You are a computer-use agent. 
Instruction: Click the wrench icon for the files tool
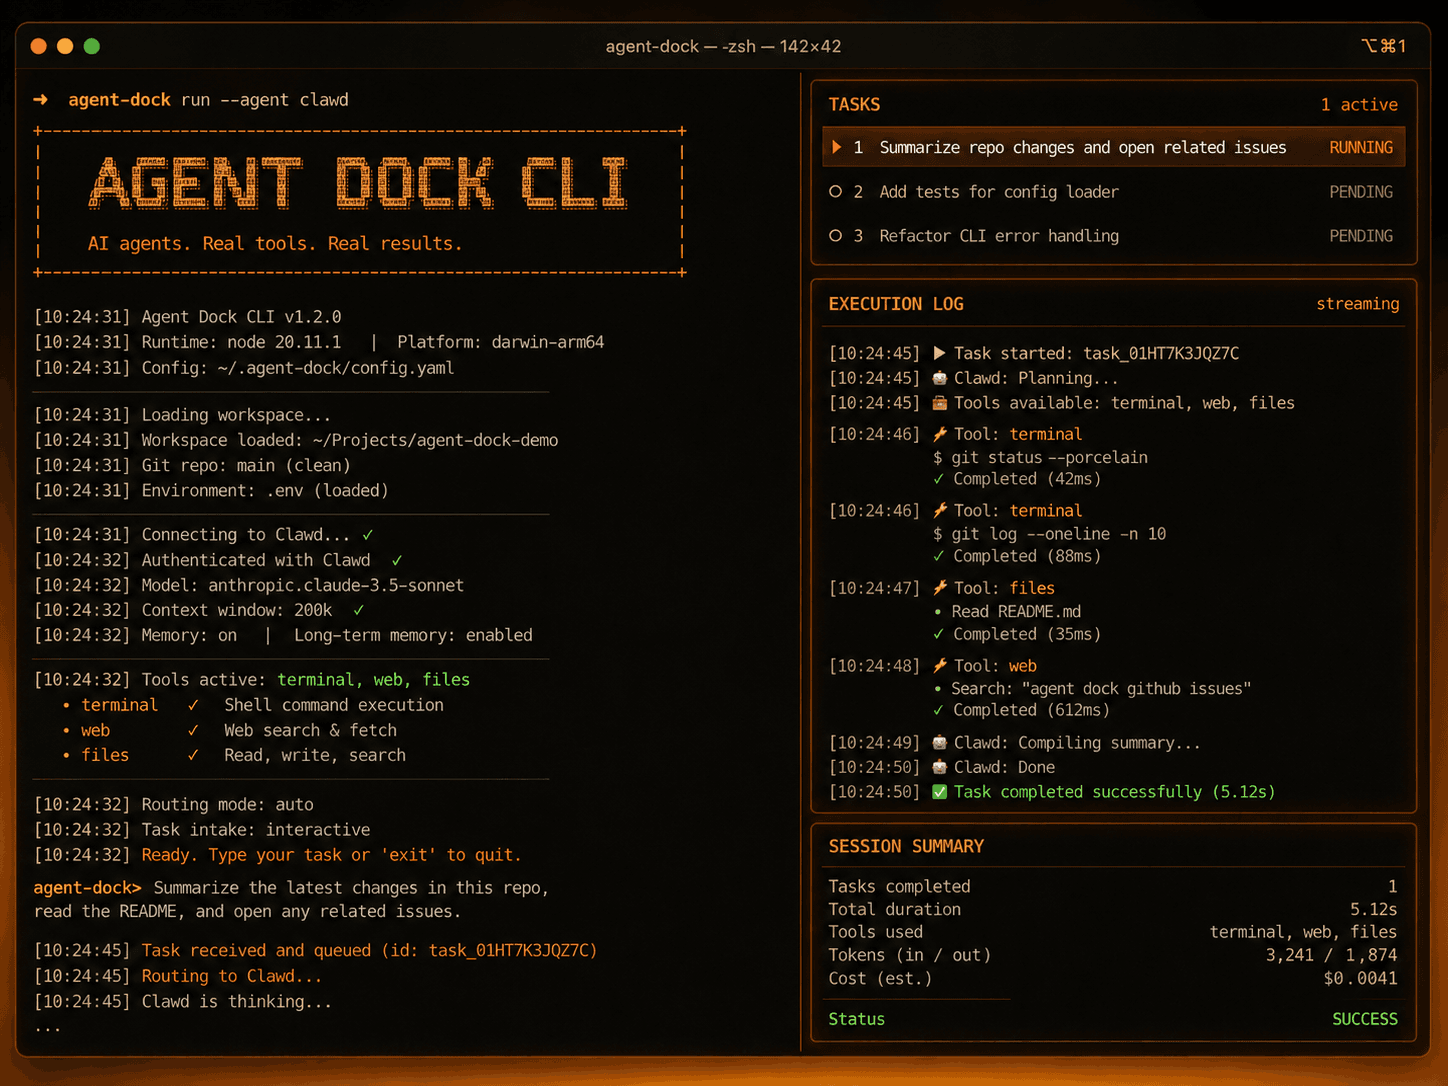[940, 588]
